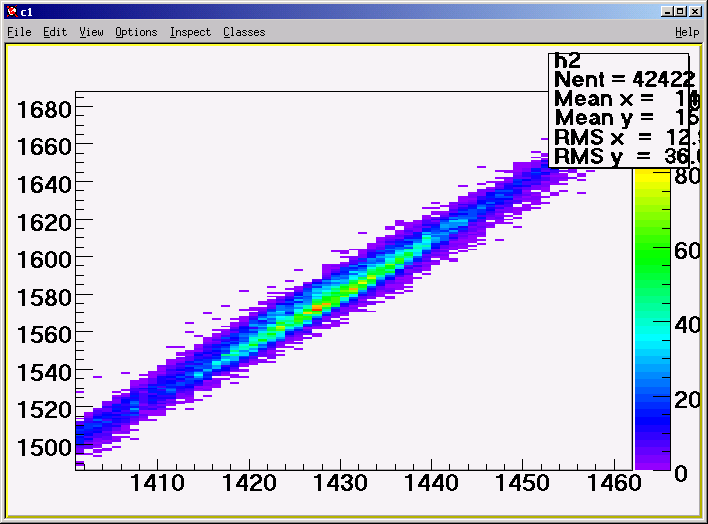Click the c1 window title icon

[x=12, y=11]
